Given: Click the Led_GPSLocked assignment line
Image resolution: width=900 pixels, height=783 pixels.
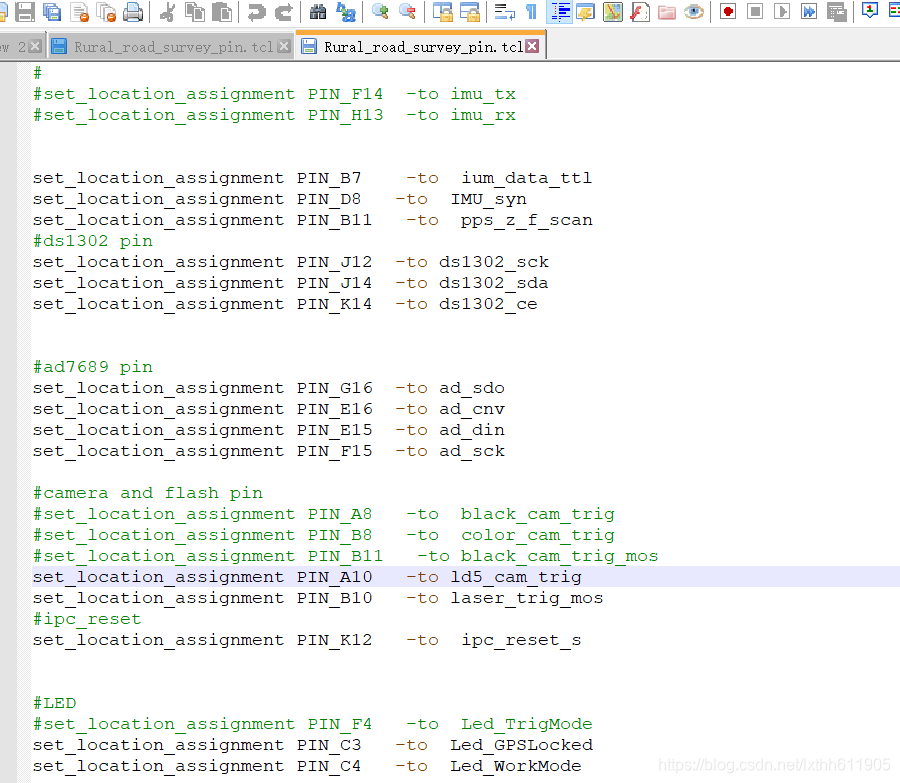Looking at the screenshot, I should pos(313,745).
